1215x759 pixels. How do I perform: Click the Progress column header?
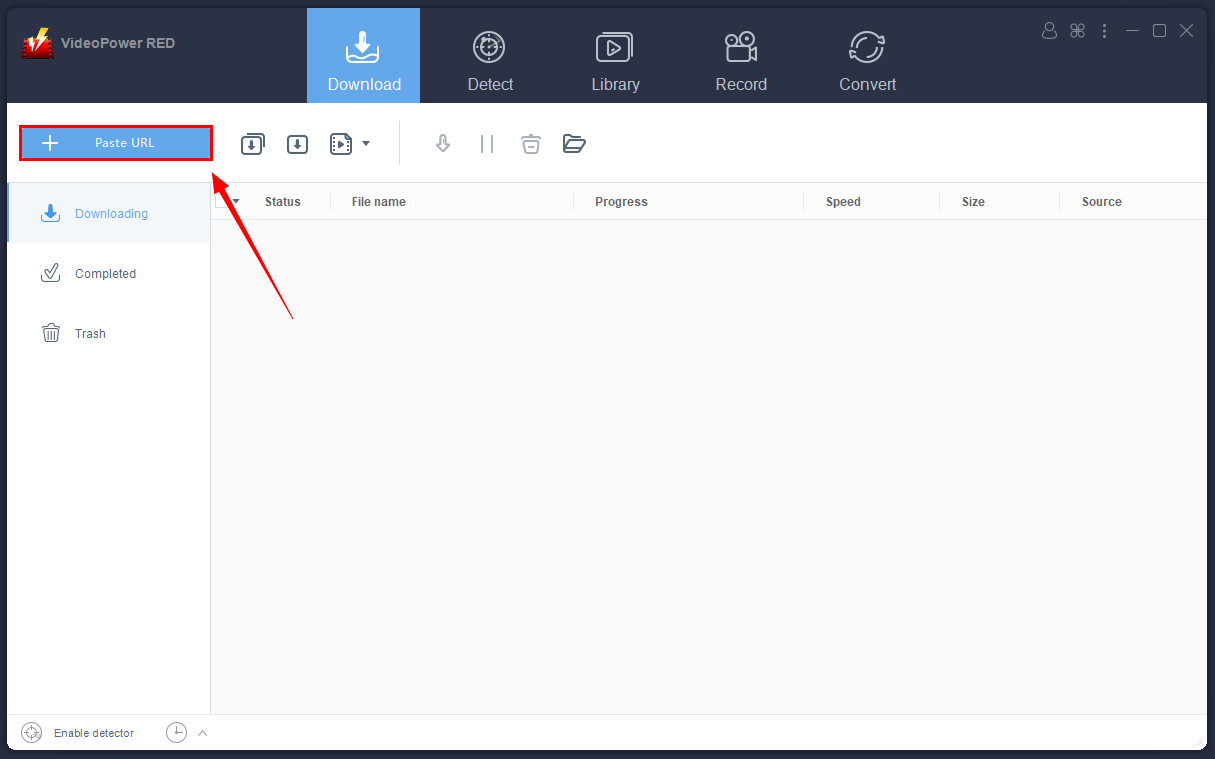pos(621,202)
